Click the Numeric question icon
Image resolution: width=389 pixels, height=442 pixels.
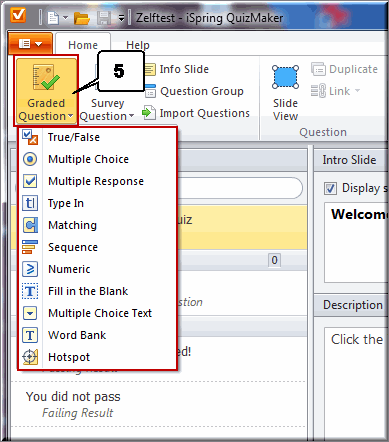30,269
